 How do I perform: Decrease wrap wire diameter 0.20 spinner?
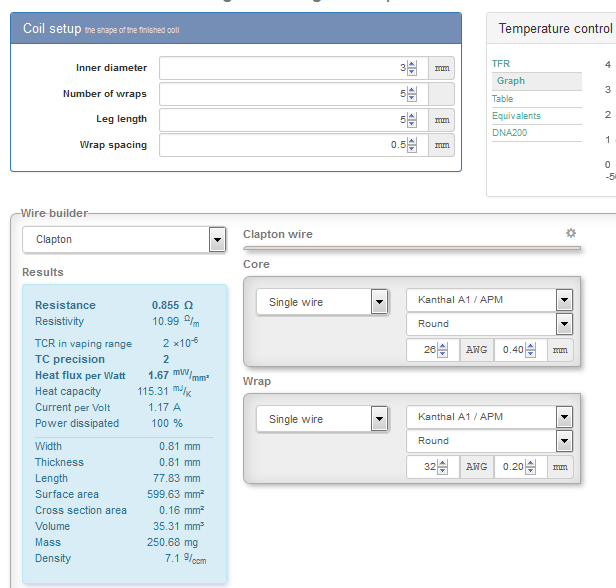click(x=530, y=471)
